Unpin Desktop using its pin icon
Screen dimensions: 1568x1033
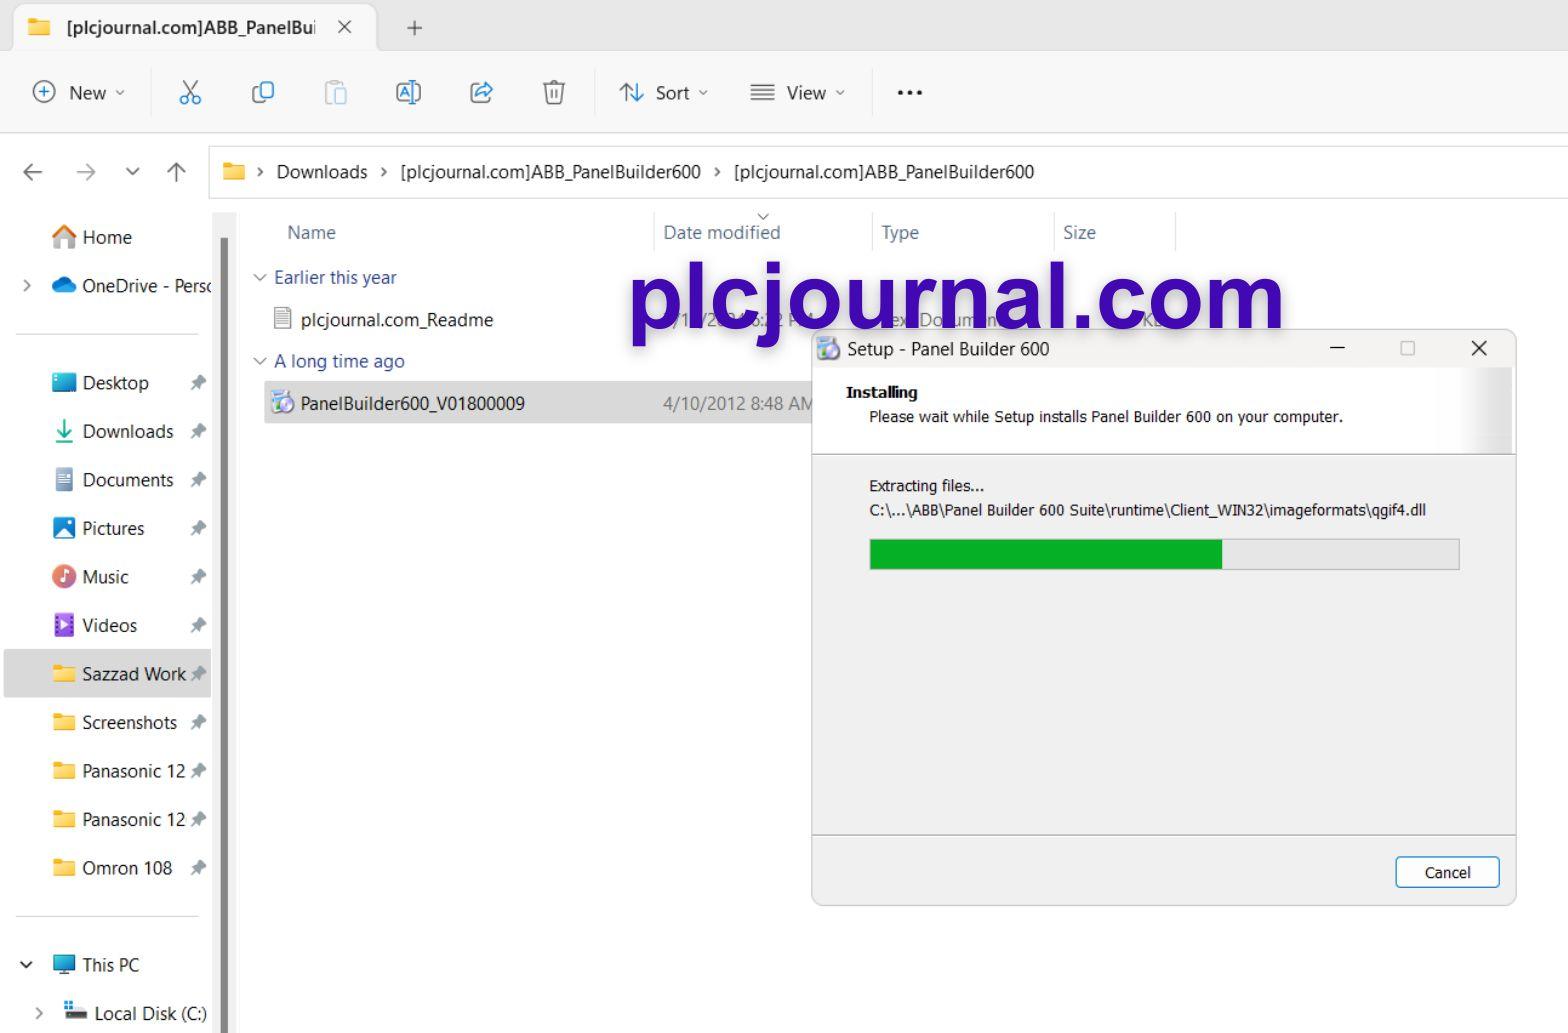pyautogui.click(x=198, y=383)
